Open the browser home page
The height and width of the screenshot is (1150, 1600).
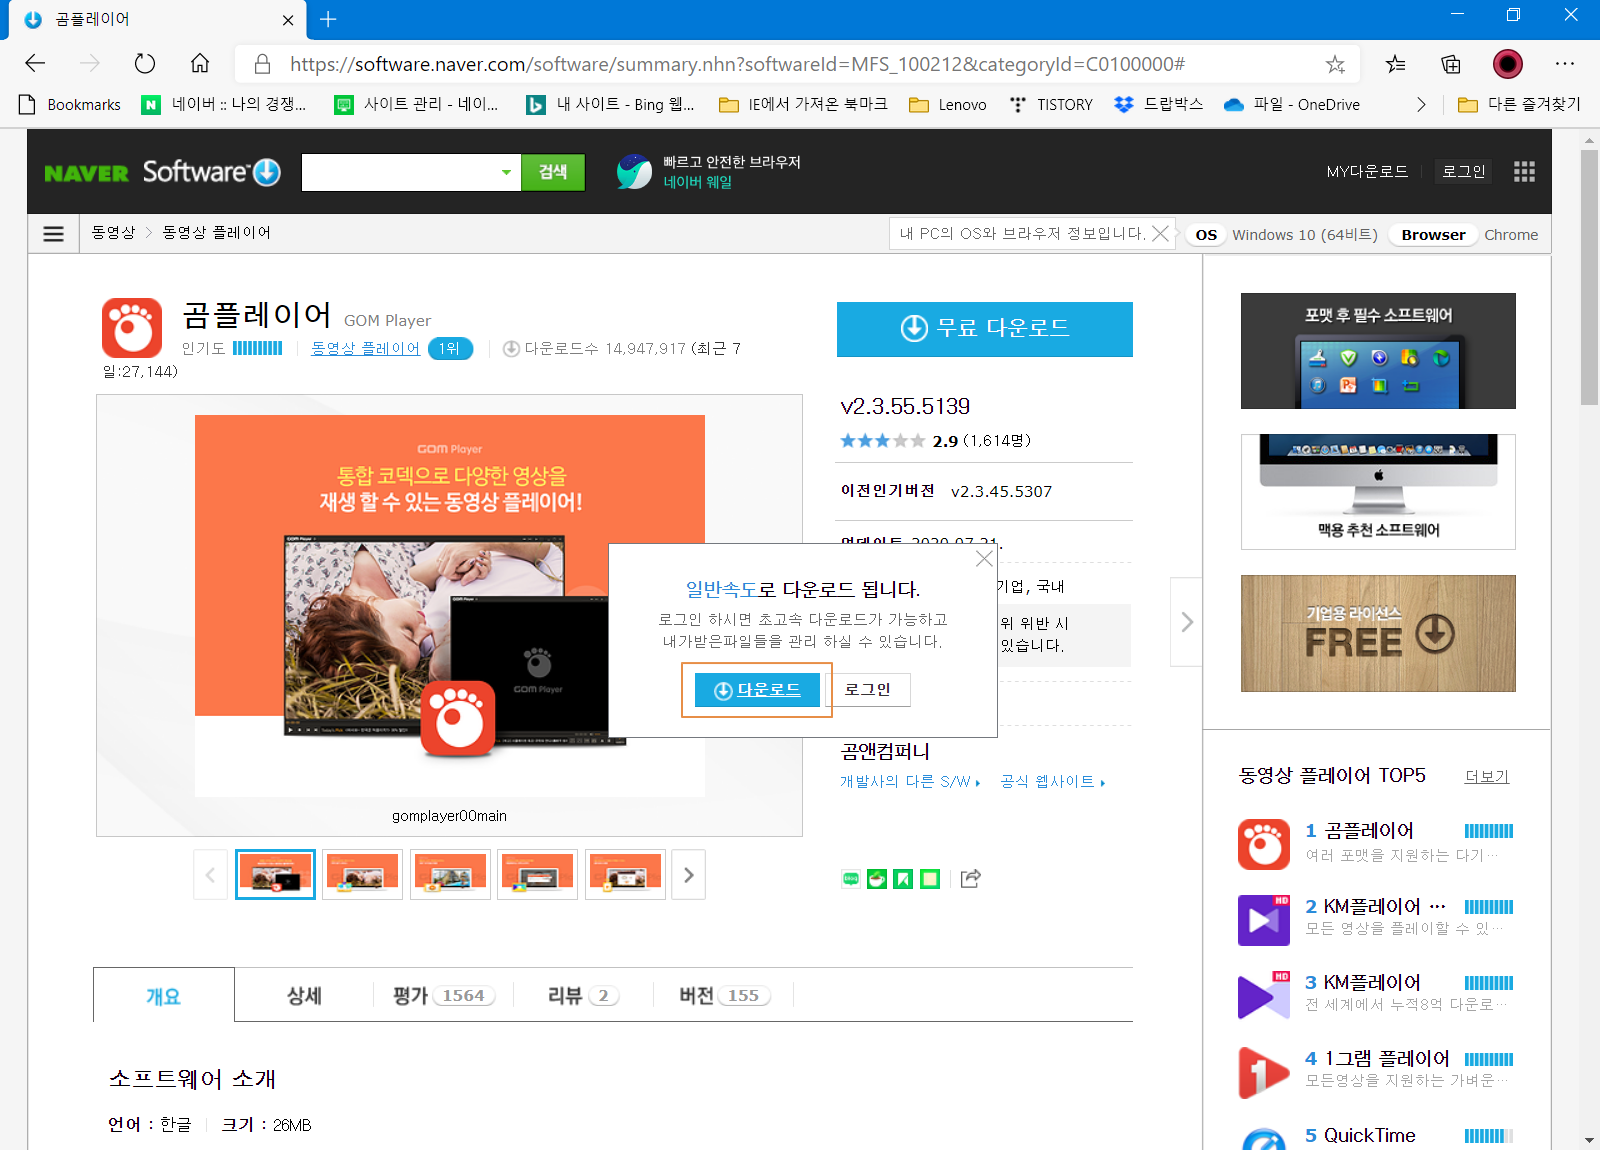click(x=200, y=64)
